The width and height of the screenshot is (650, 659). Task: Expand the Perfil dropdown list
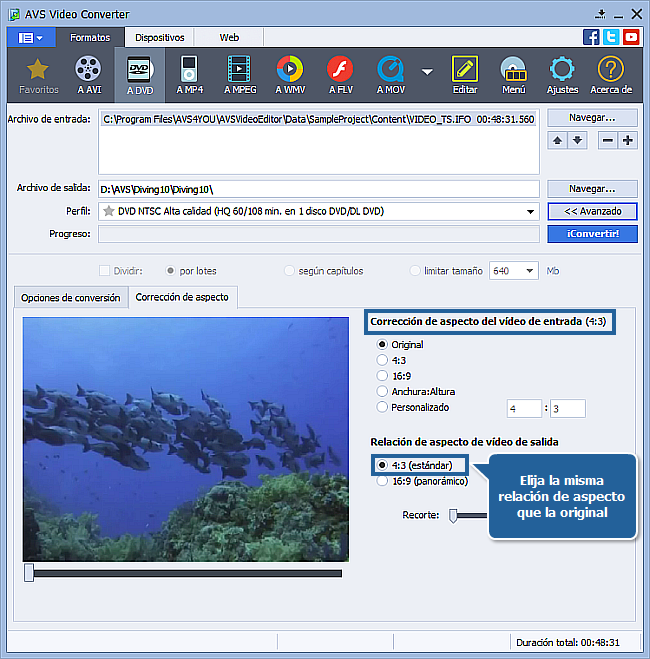pos(531,212)
